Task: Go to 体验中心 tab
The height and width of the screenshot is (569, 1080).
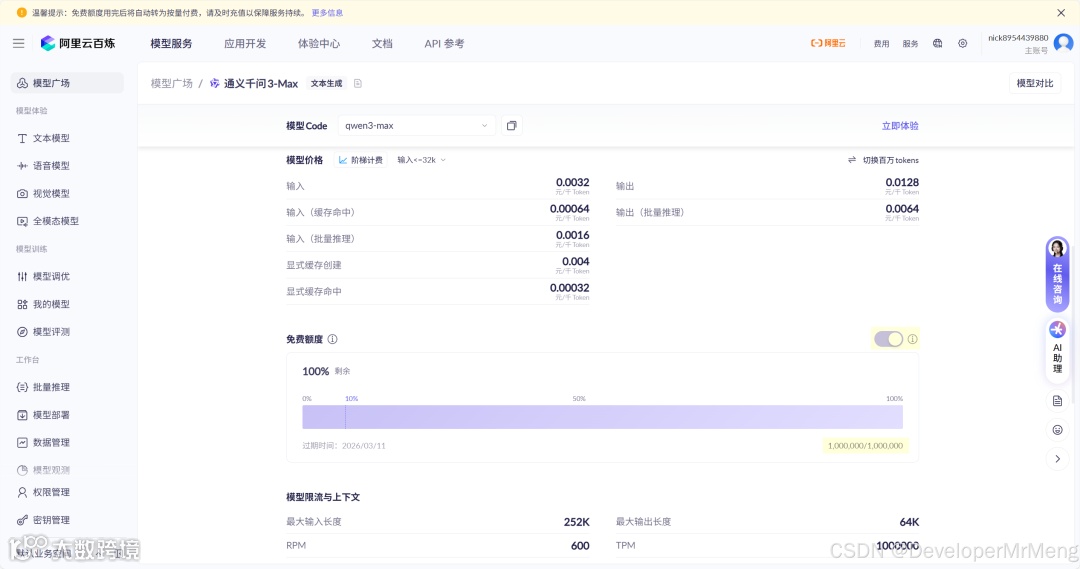Action: (x=319, y=43)
